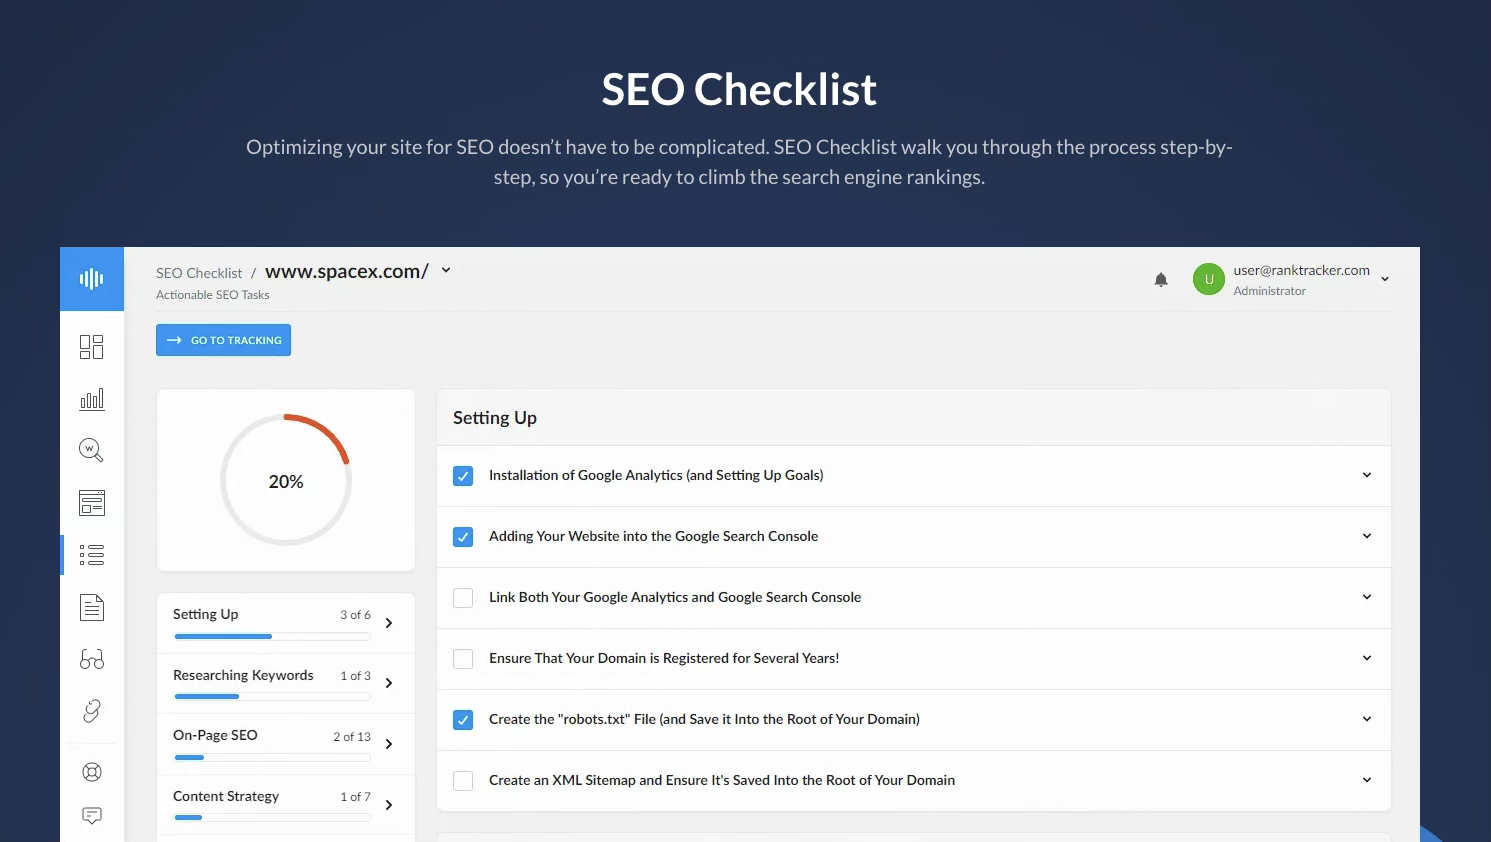Screen dimensions: 1491x842
Task: Open the bar chart rank tracking icon
Action: pos(92,399)
